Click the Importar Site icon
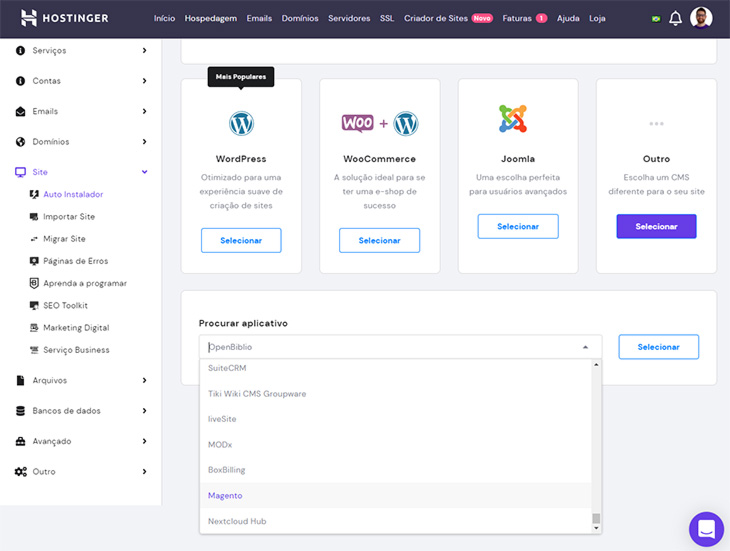This screenshot has width=730, height=551. (34, 217)
